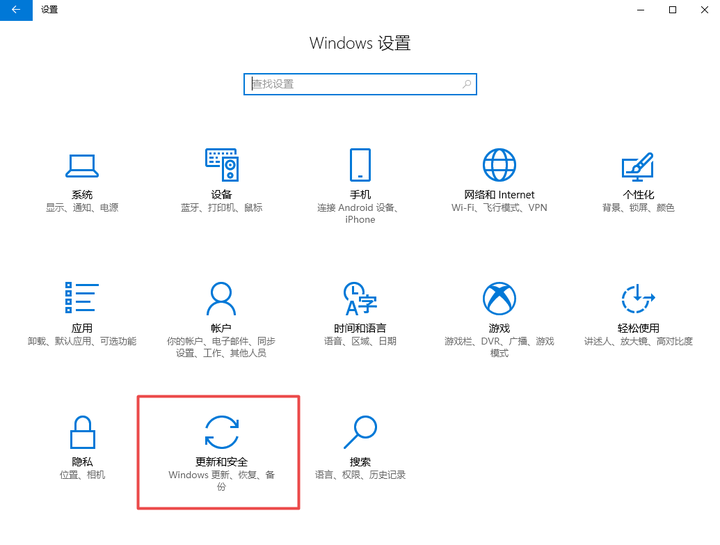The height and width of the screenshot is (545, 720).
Task: Click the 搜索 label
Action: coord(360,462)
